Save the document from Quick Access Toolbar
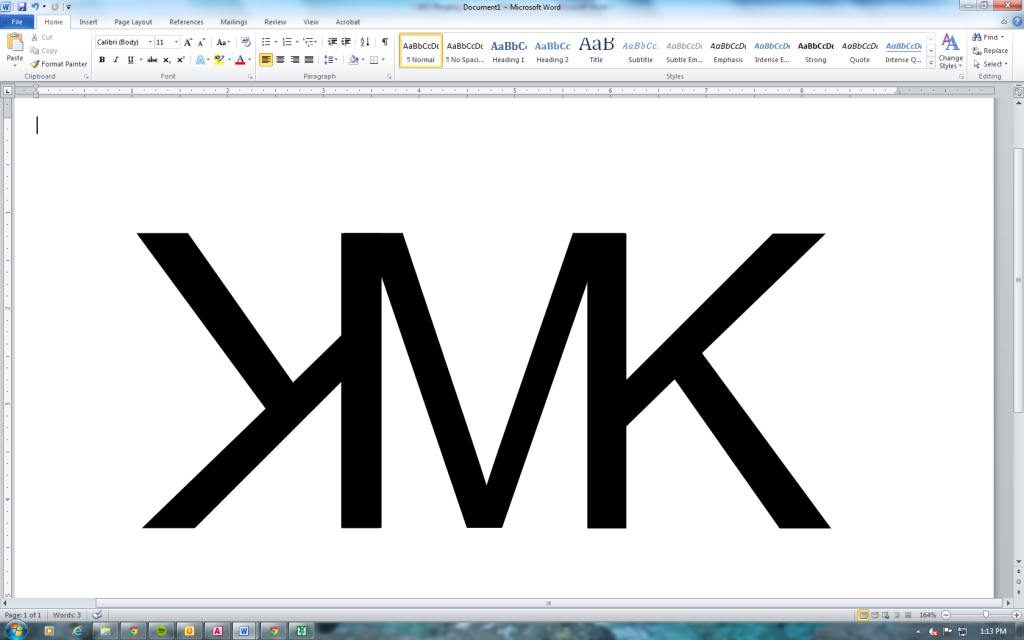Image resolution: width=1024 pixels, height=640 pixels. tap(22, 7)
